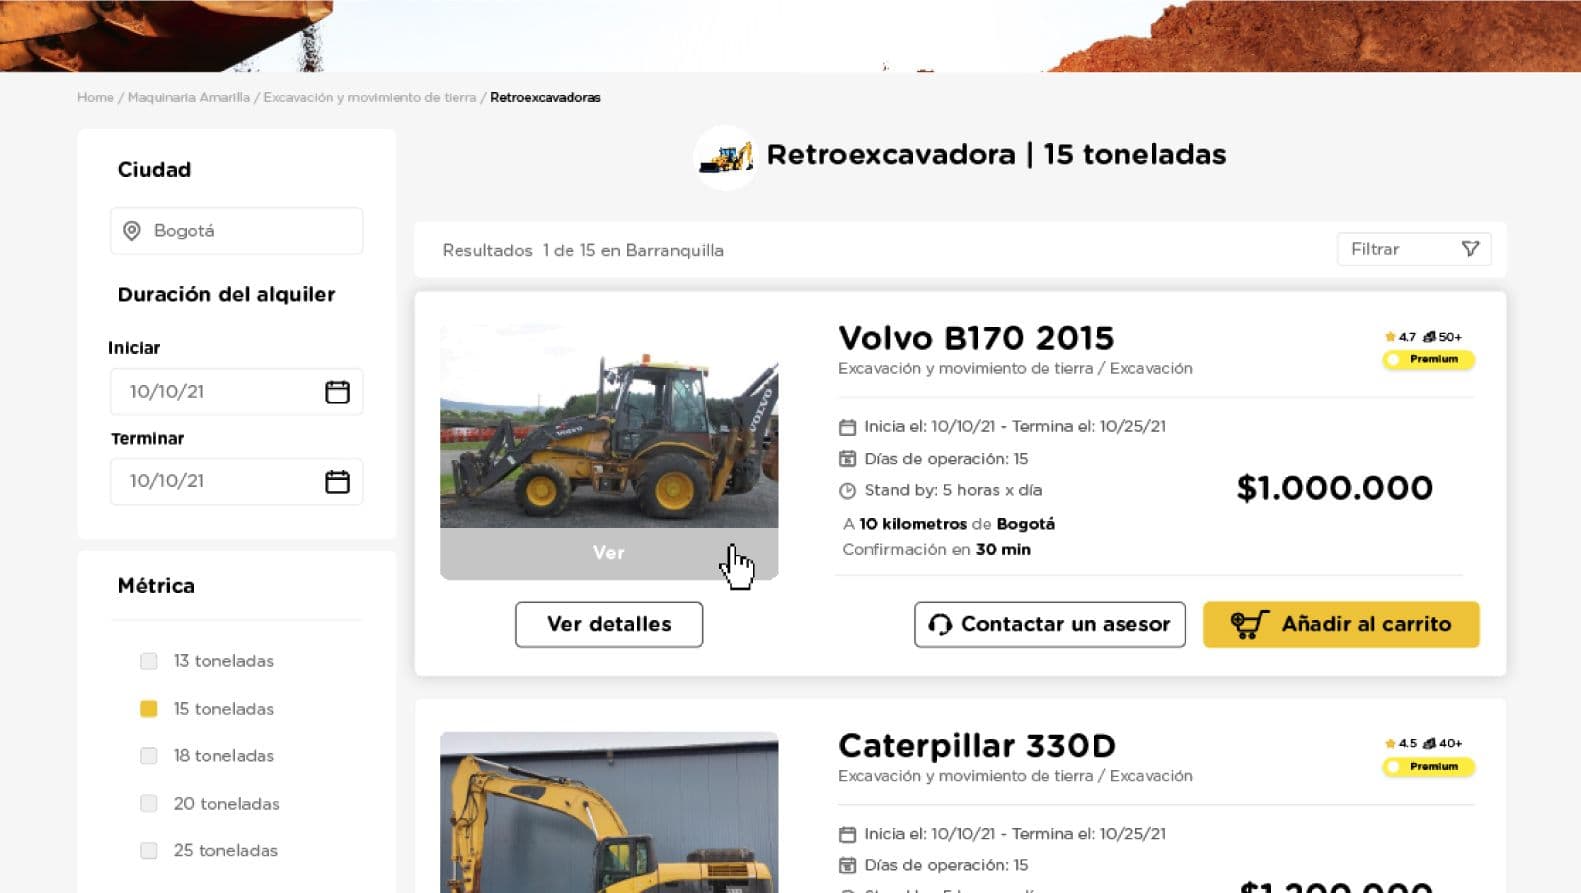Go to Home in the breadcrumb
This screenshot has height=893, width=1581.
click(x=96, y=97)
